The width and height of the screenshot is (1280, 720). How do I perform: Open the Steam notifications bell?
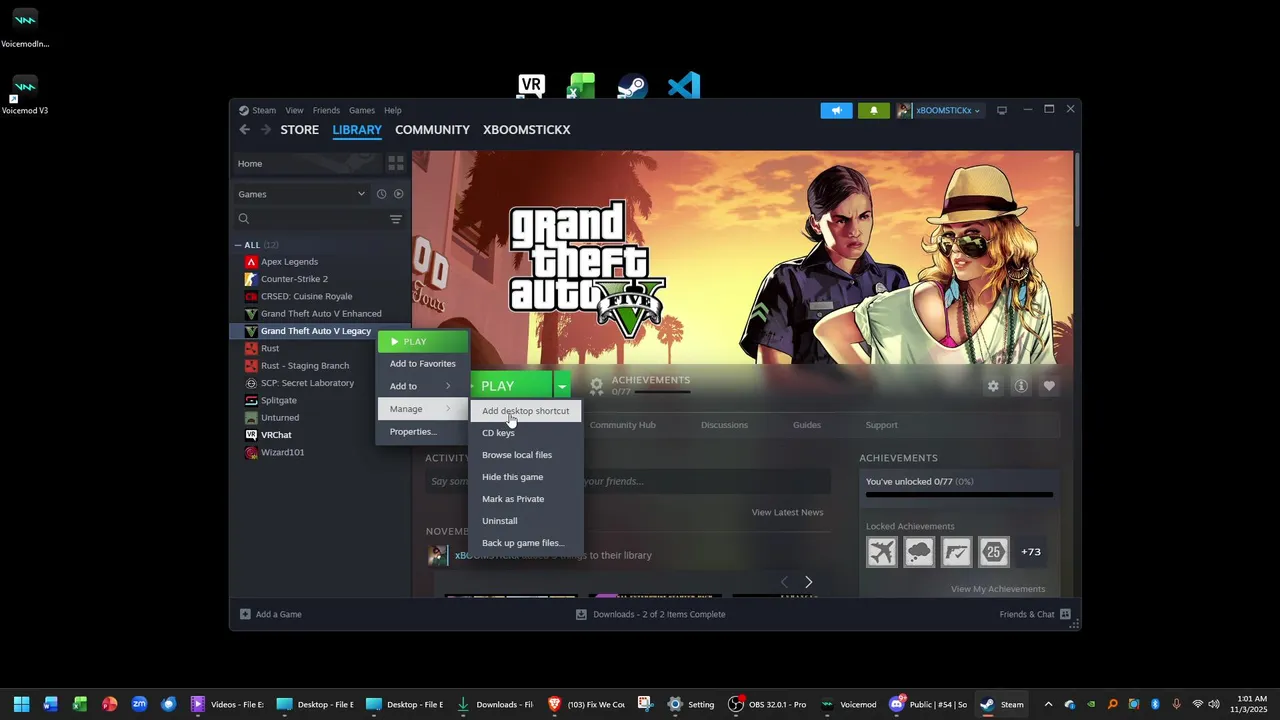click(873, 110)
